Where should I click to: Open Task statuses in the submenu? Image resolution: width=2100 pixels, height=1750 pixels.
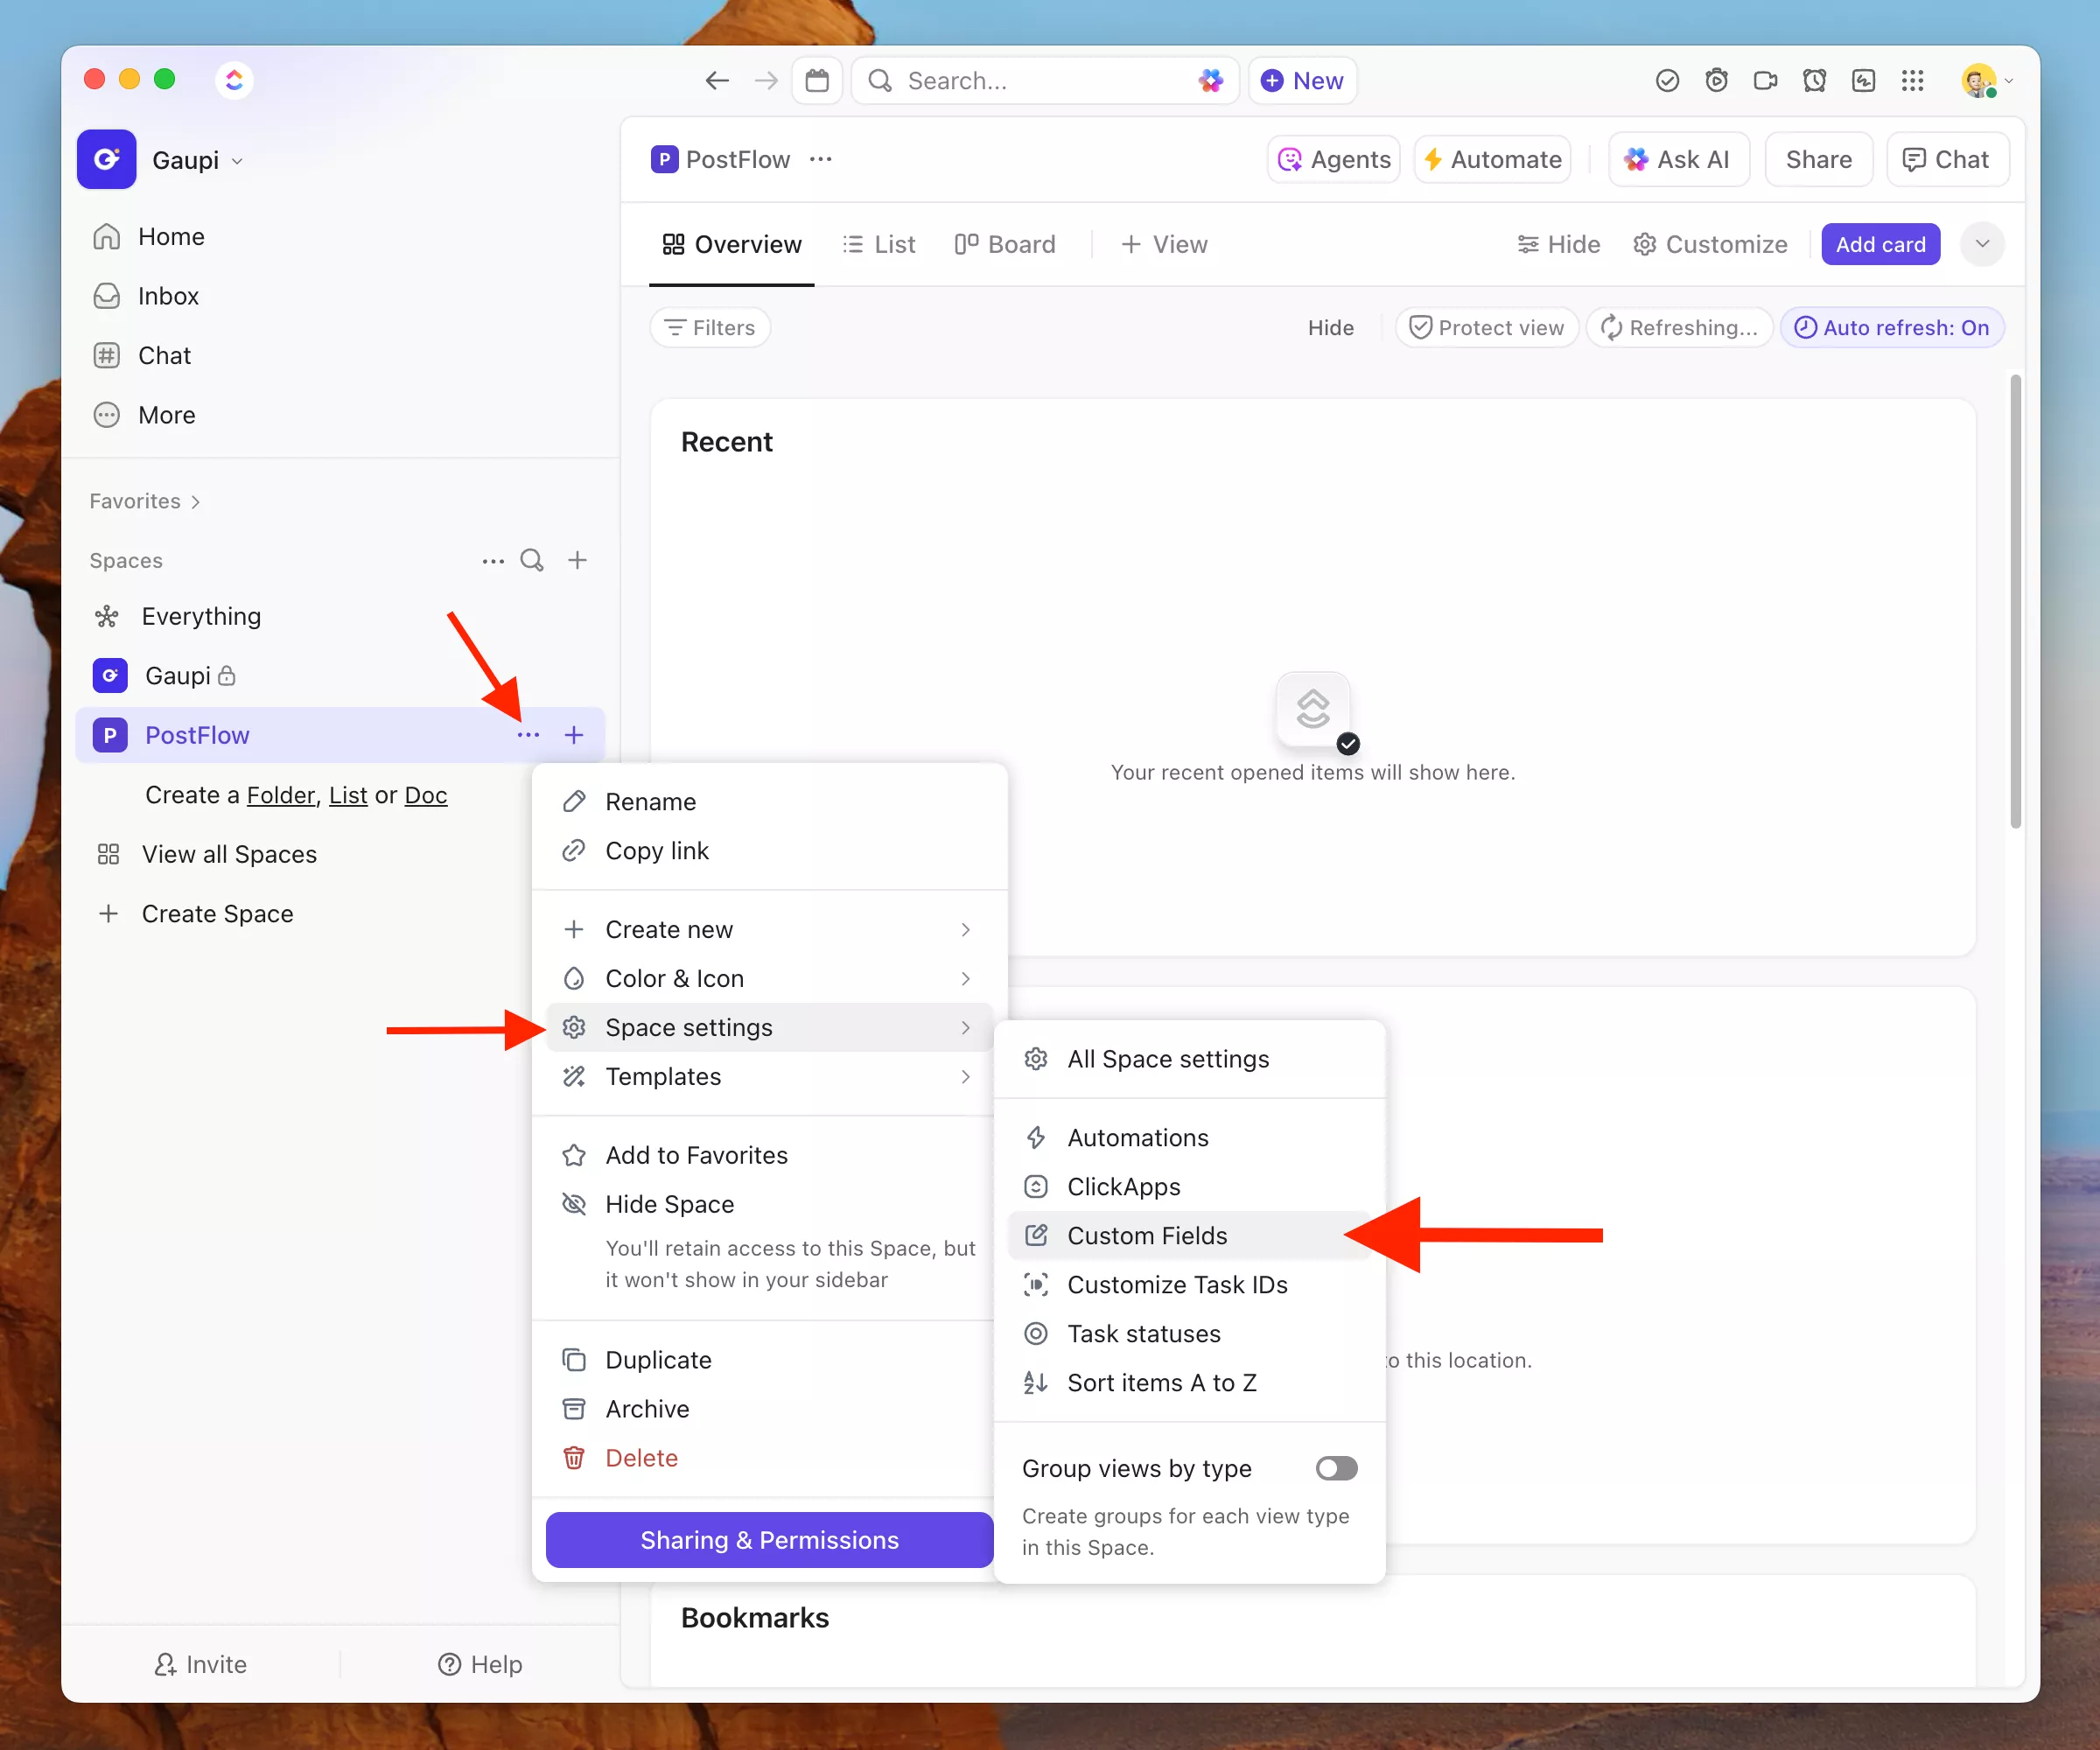coord(1190,1334)
